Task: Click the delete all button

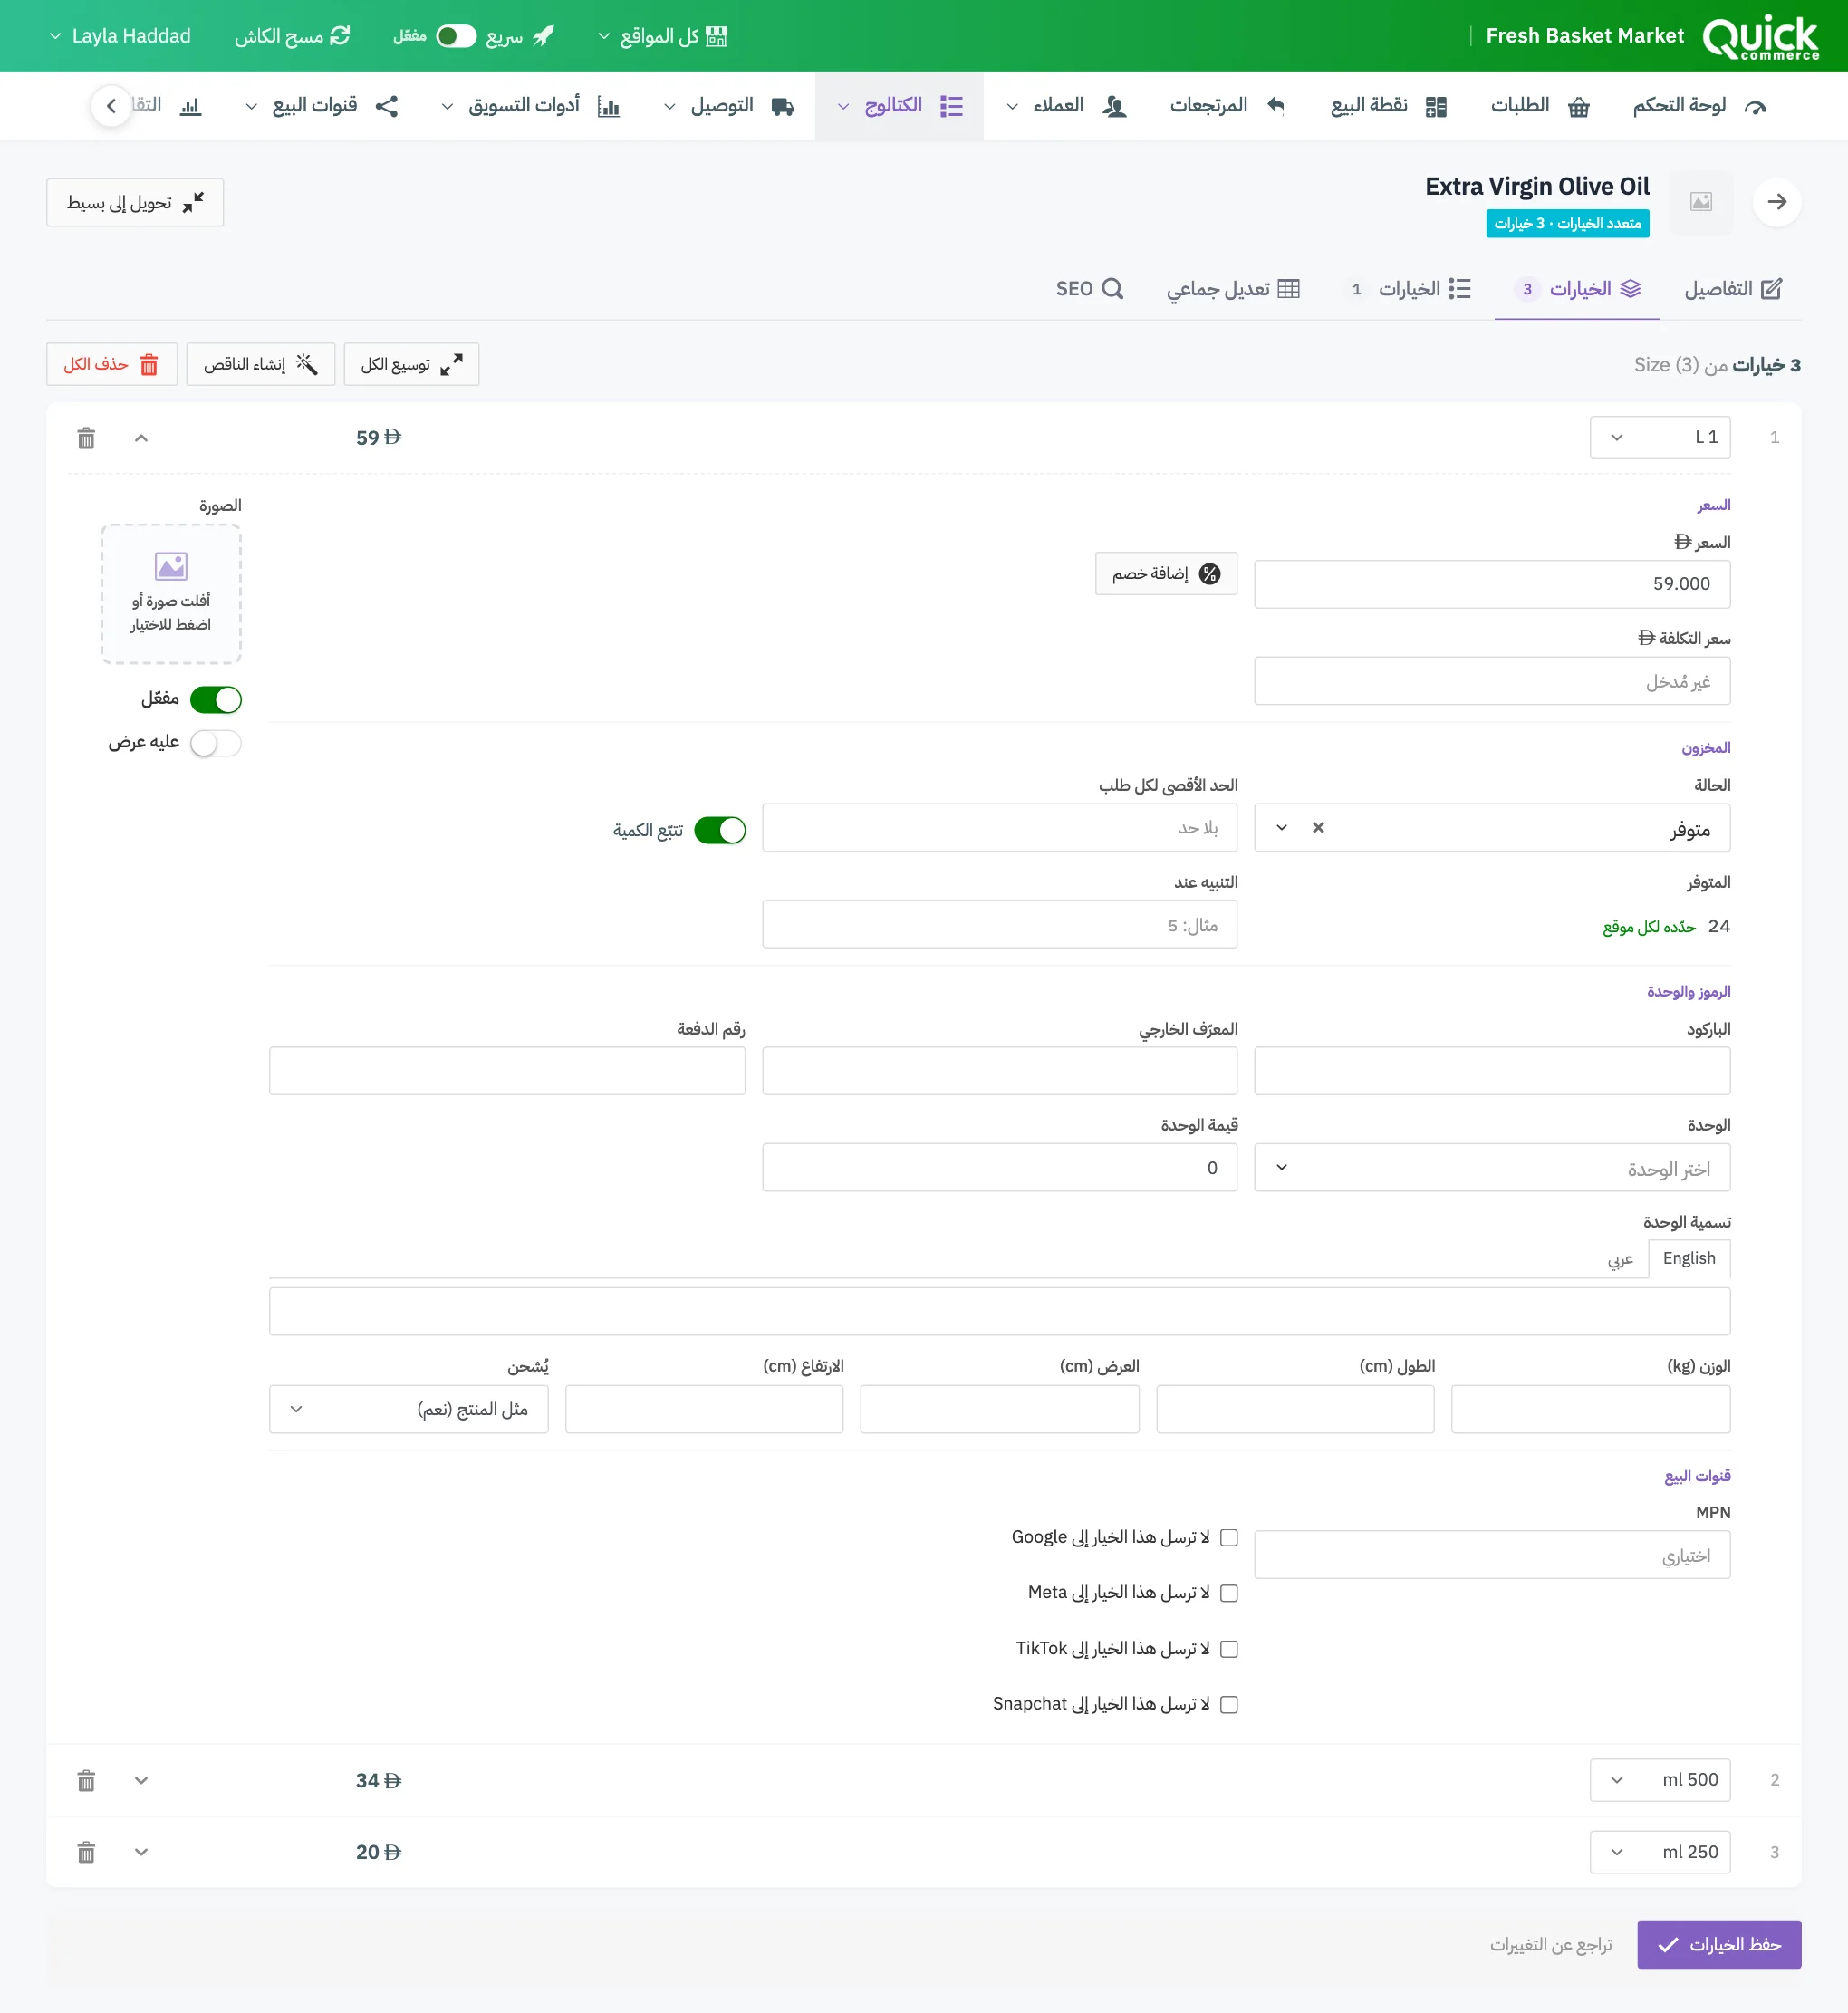Action: [111, 365]
